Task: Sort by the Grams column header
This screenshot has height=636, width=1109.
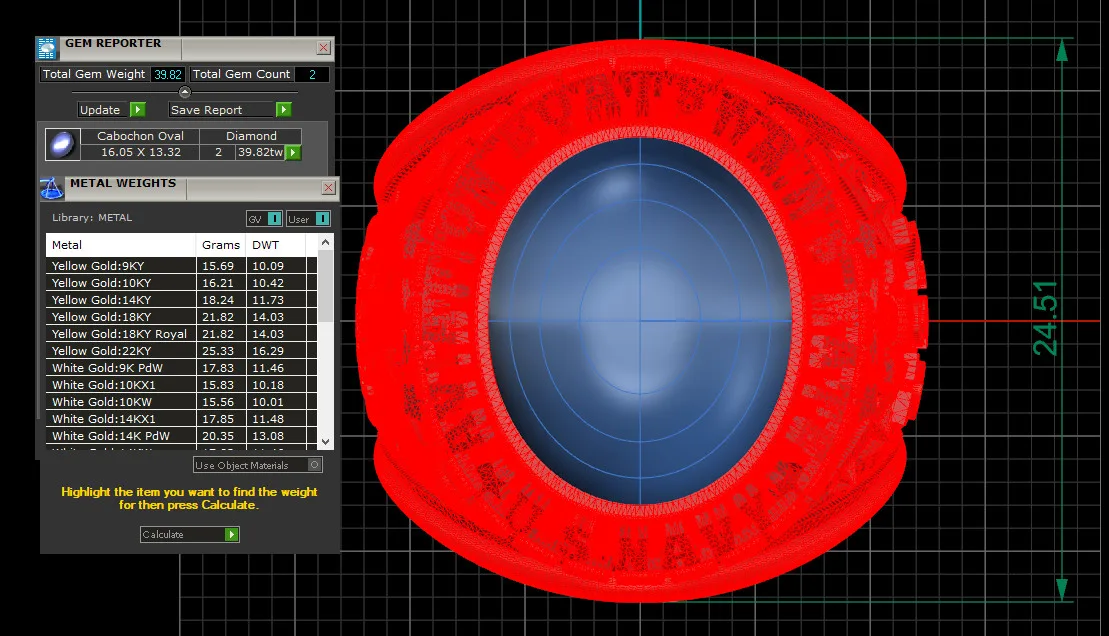Action: click(221, 245)
